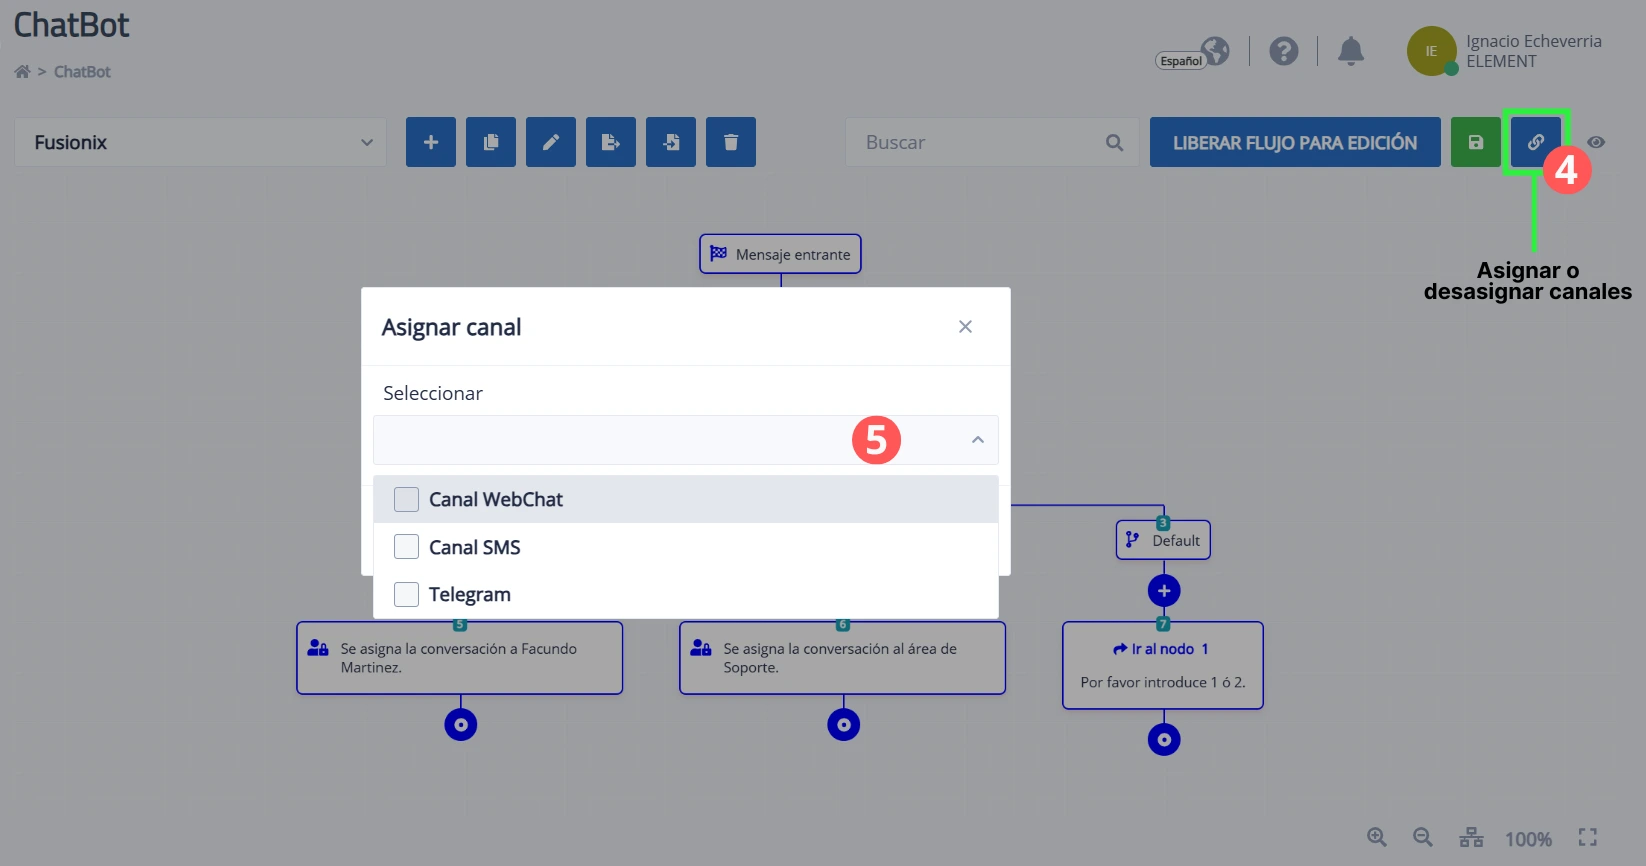Check the Telegram checkbox
This screenshot has height=866, width=1646.
point(406,594)
